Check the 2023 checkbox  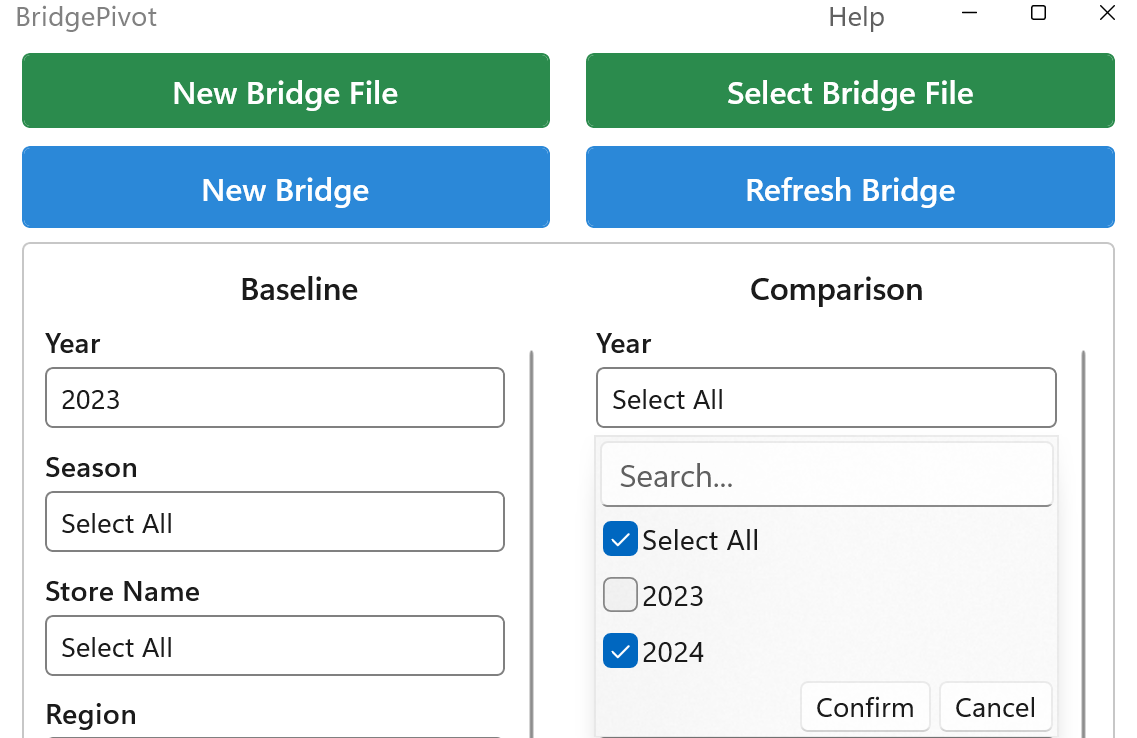pyautogui.click(x=620, y=594)
